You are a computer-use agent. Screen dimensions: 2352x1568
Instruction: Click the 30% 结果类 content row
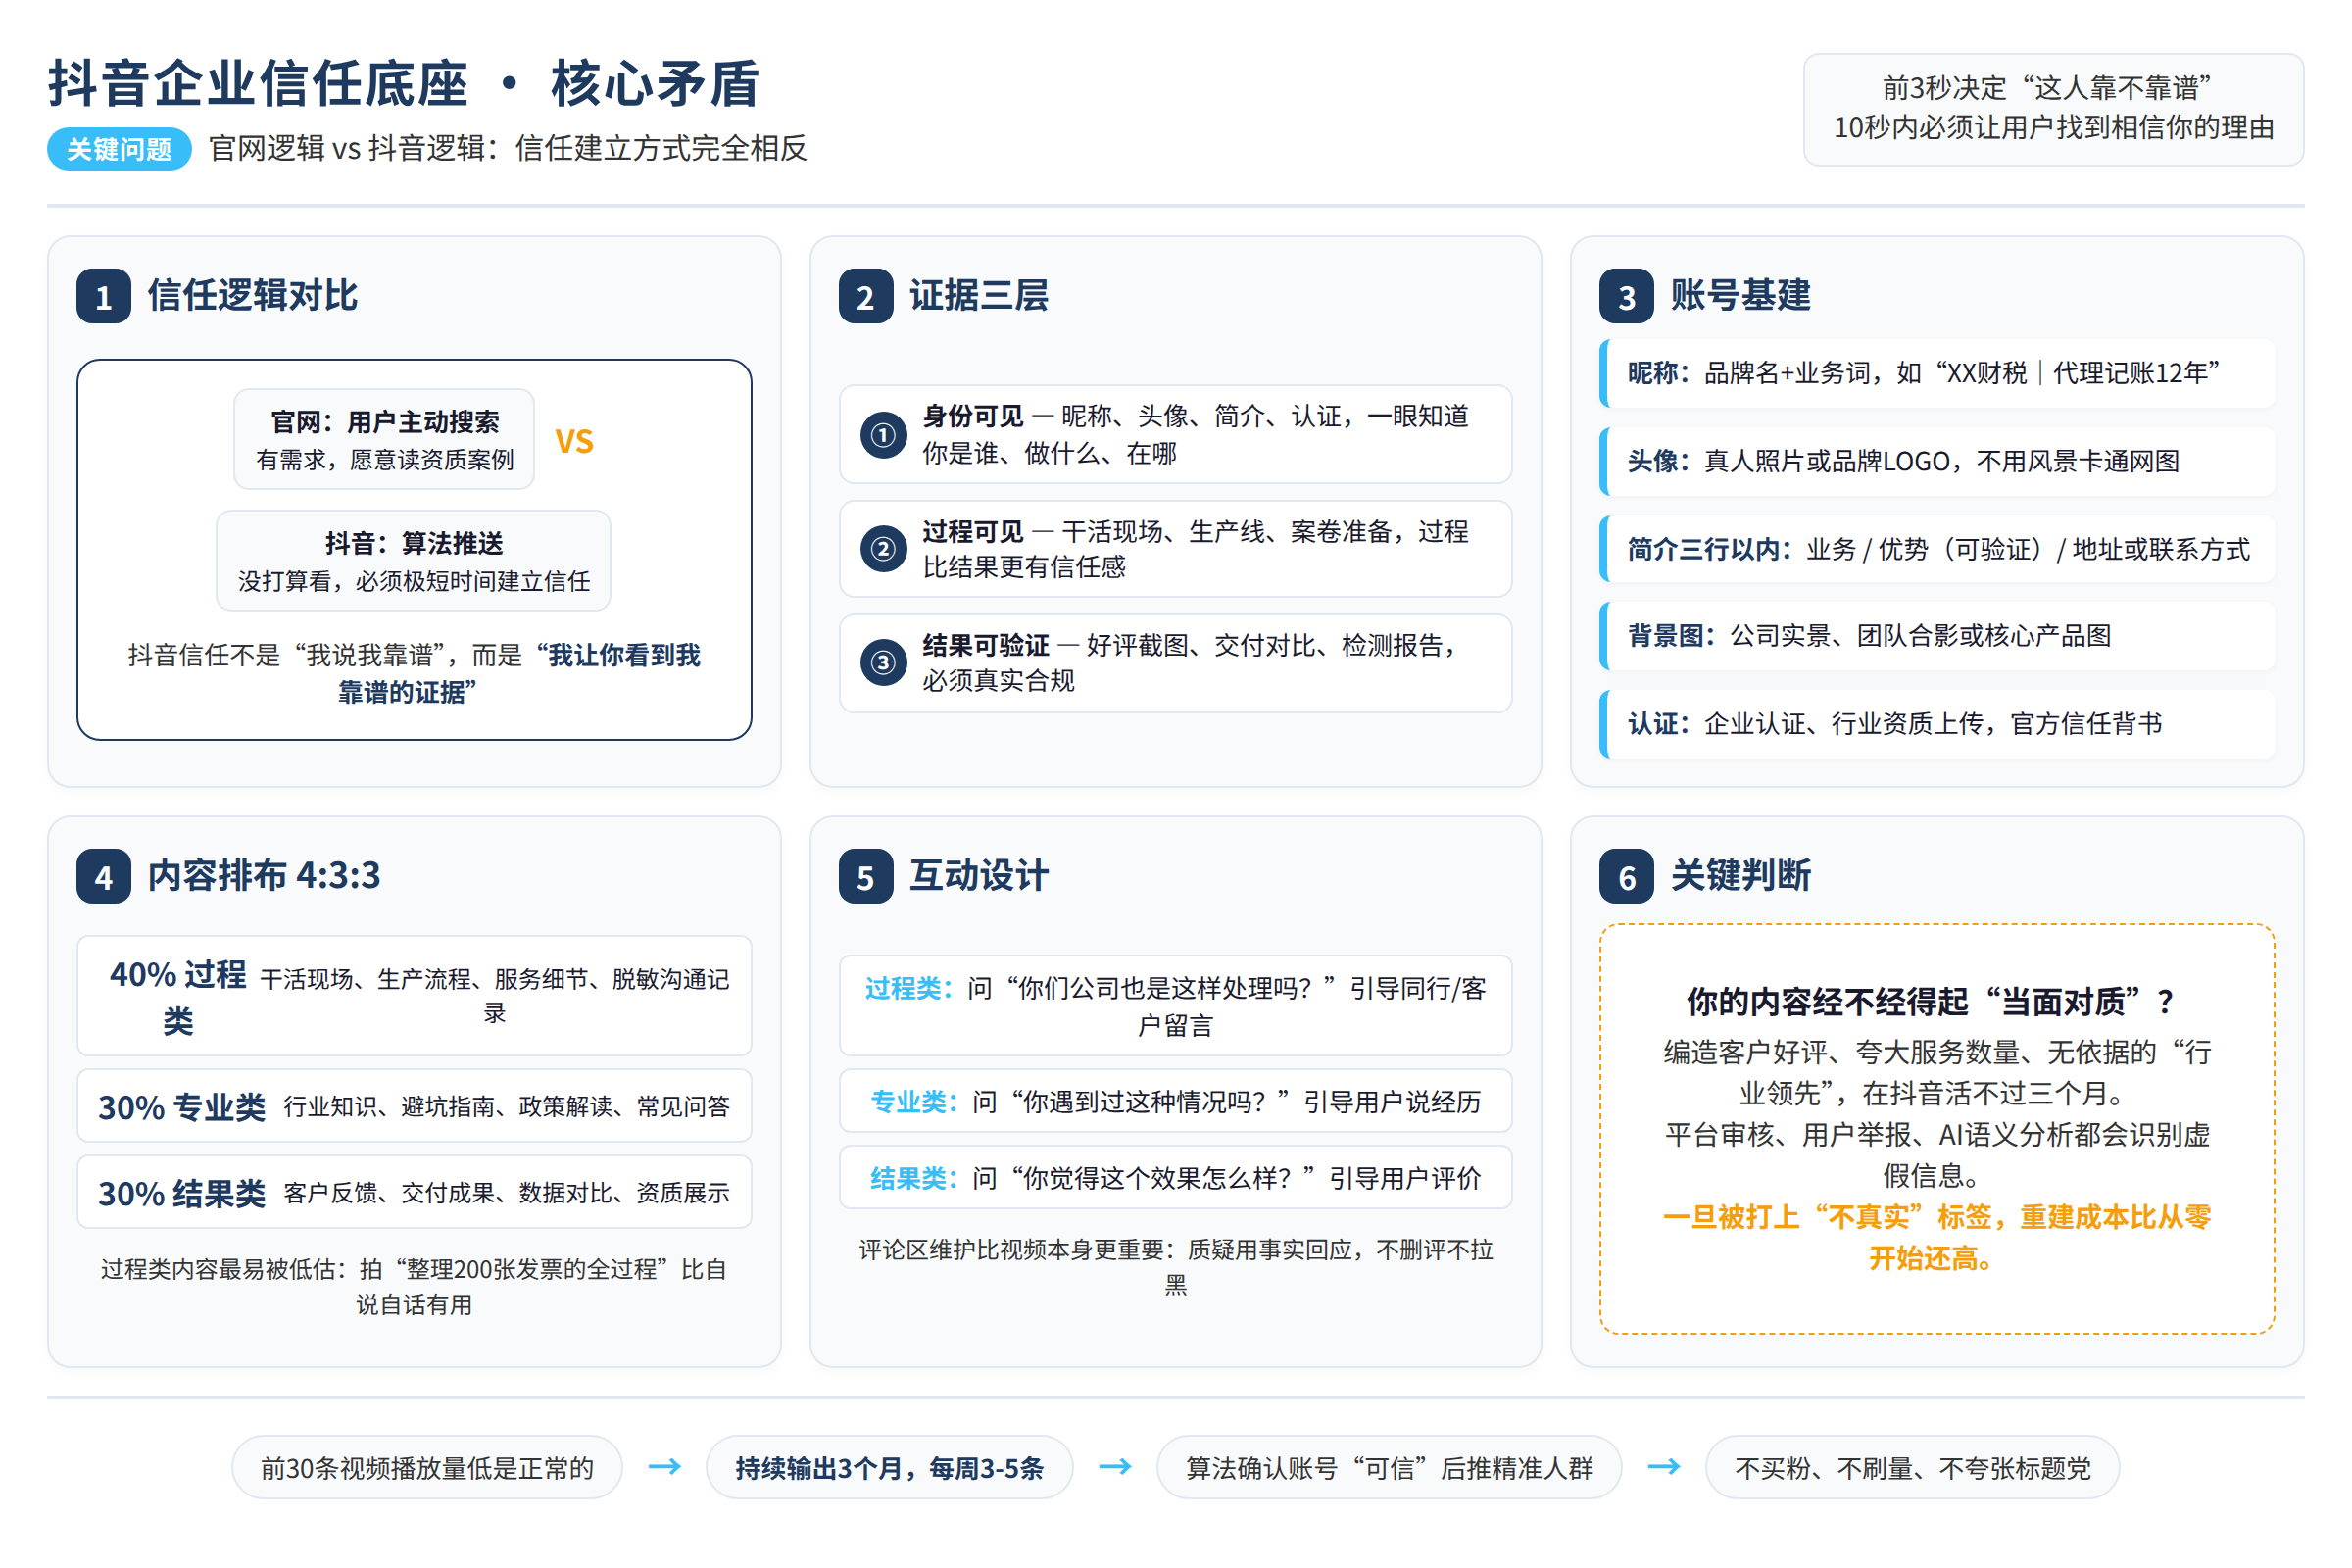[414, 1192]
